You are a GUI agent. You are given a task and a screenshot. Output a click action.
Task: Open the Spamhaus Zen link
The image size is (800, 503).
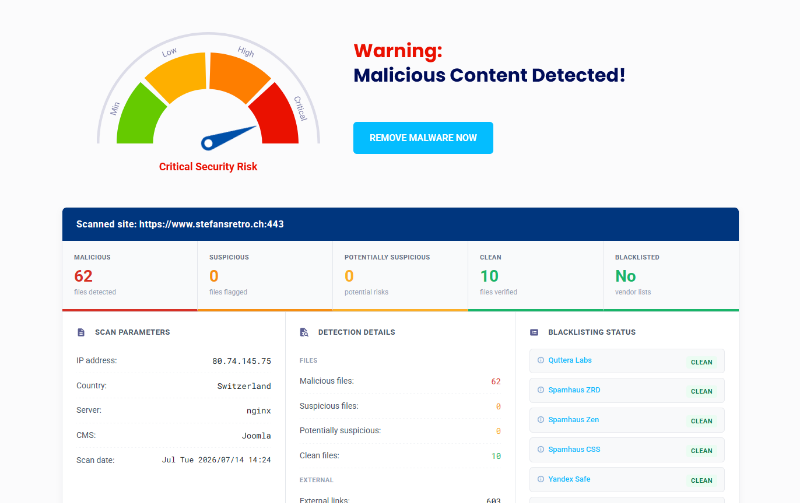(573, 419)
